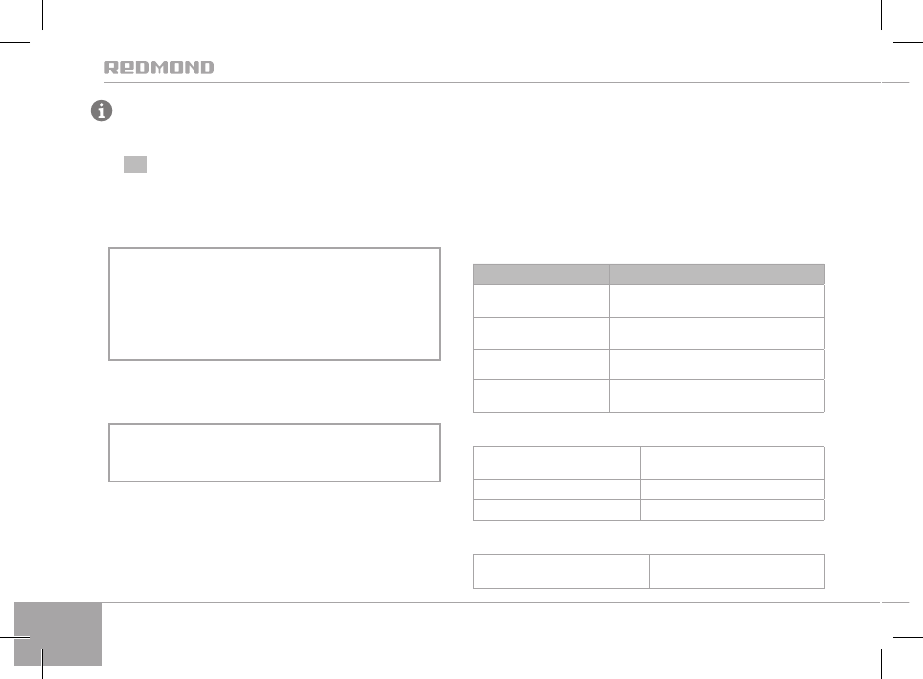The width and height of the screenshot is (923, 679).
Task: Click the gray header's left cell in the top table
Action: 541,272
